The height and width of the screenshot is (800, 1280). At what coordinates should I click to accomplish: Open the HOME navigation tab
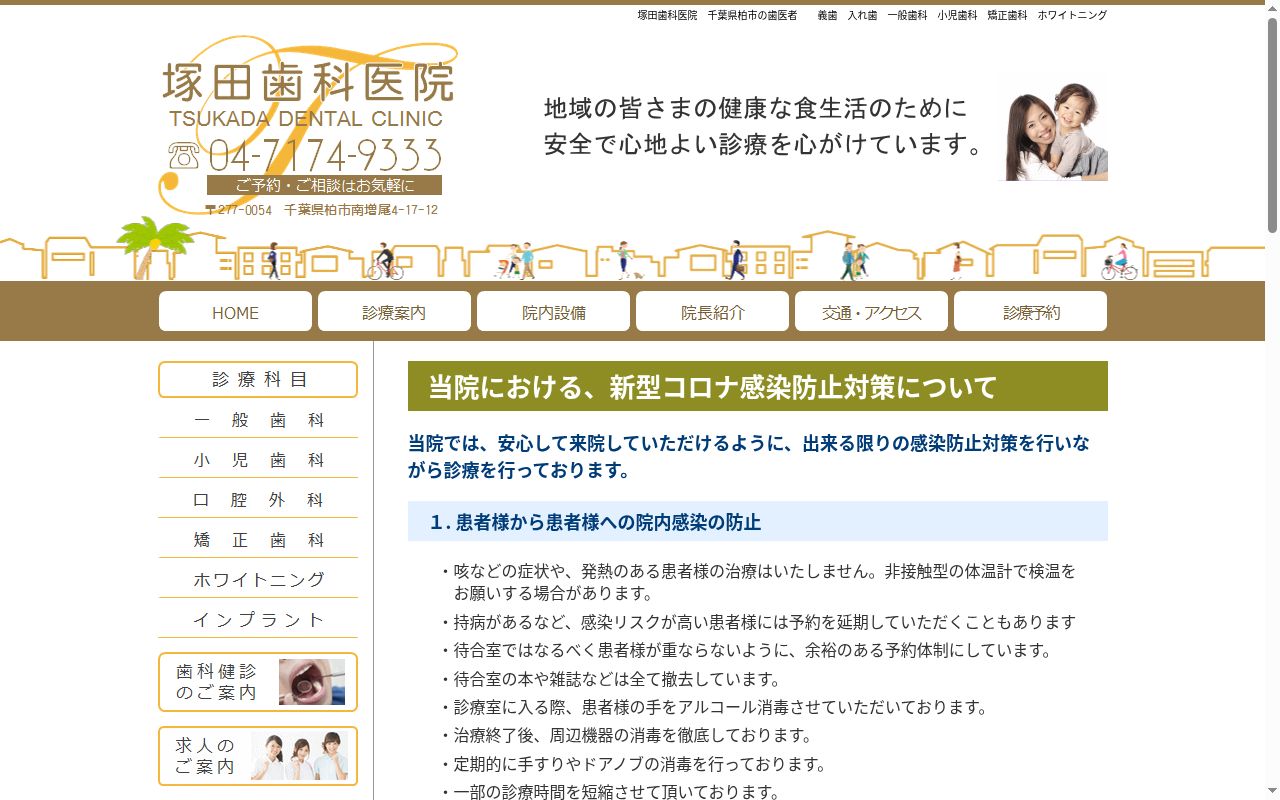click(x=235, y=312)
